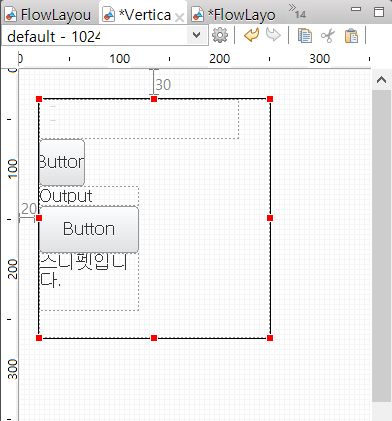Viewport: 392px width, 421px height.
Task: Click the settings gear icon
Action: tap(220, 35)
